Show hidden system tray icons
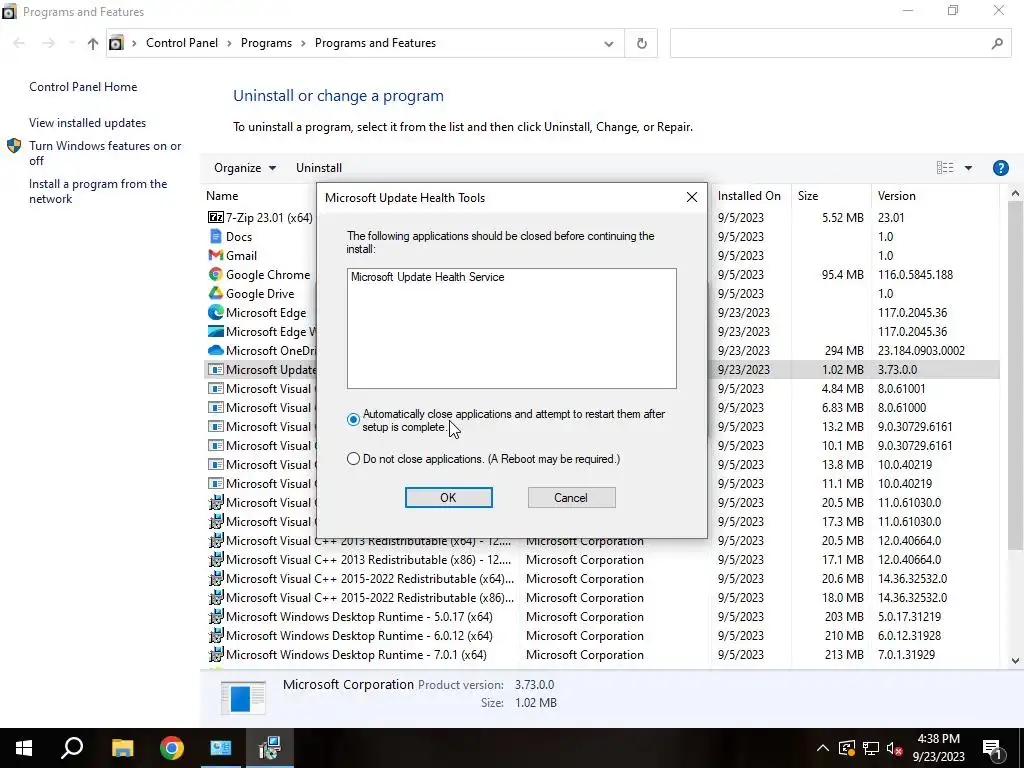 pos(823,748)
